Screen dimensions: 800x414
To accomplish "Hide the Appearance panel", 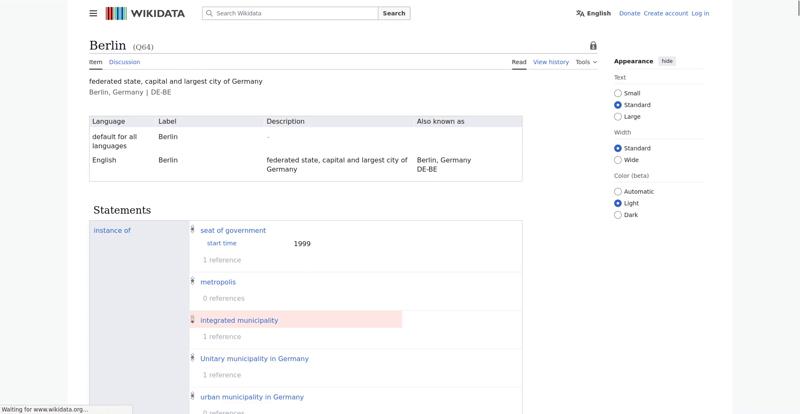I will [667, 61].
